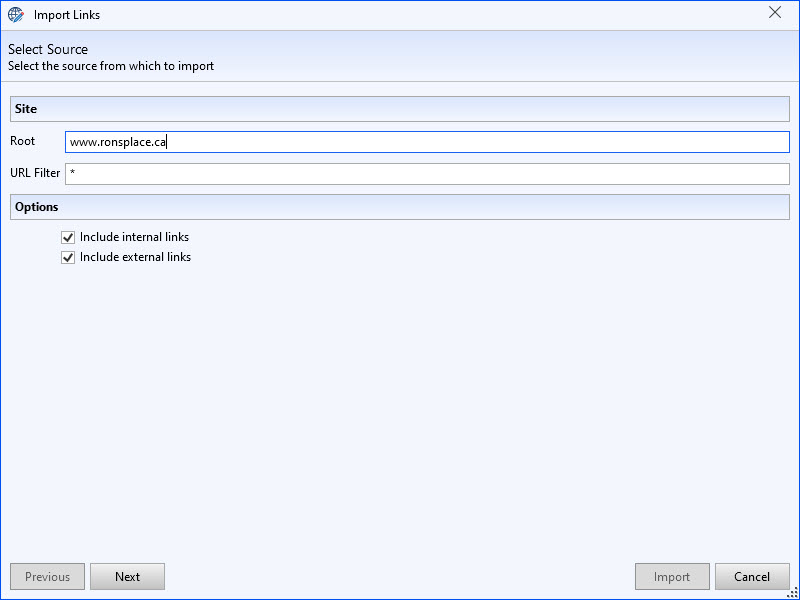Close the Import Links dialog window
The image size is (800, 600).
(x=775, y=13)
